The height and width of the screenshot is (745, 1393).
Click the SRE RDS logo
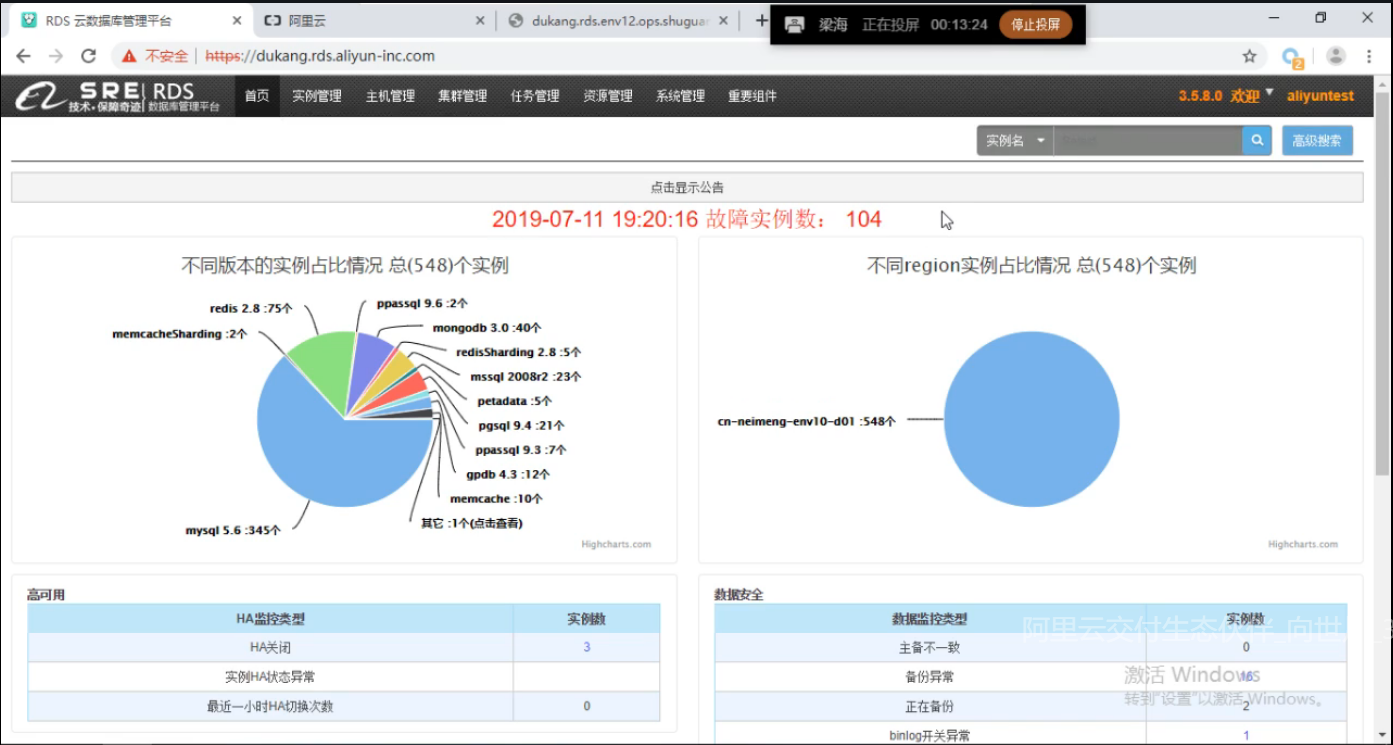click(119, 97)
